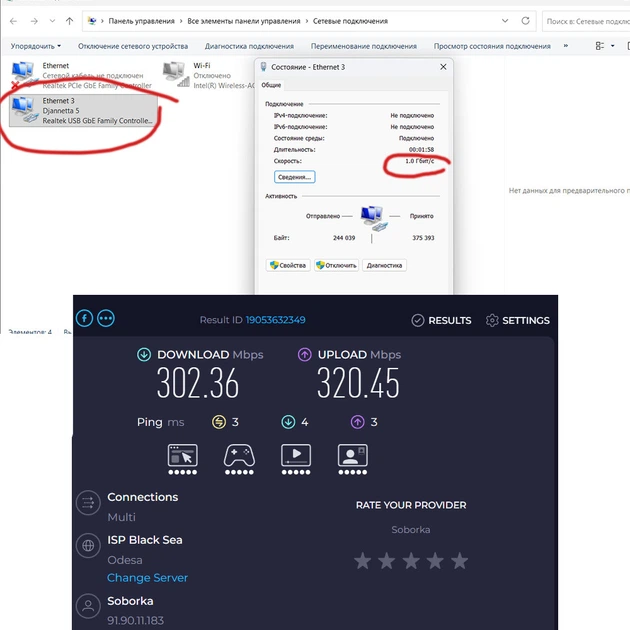630x630 pixels.
Task: Expand address bar history dropdown
Action: pyautogui.click(x=505, y=21)
